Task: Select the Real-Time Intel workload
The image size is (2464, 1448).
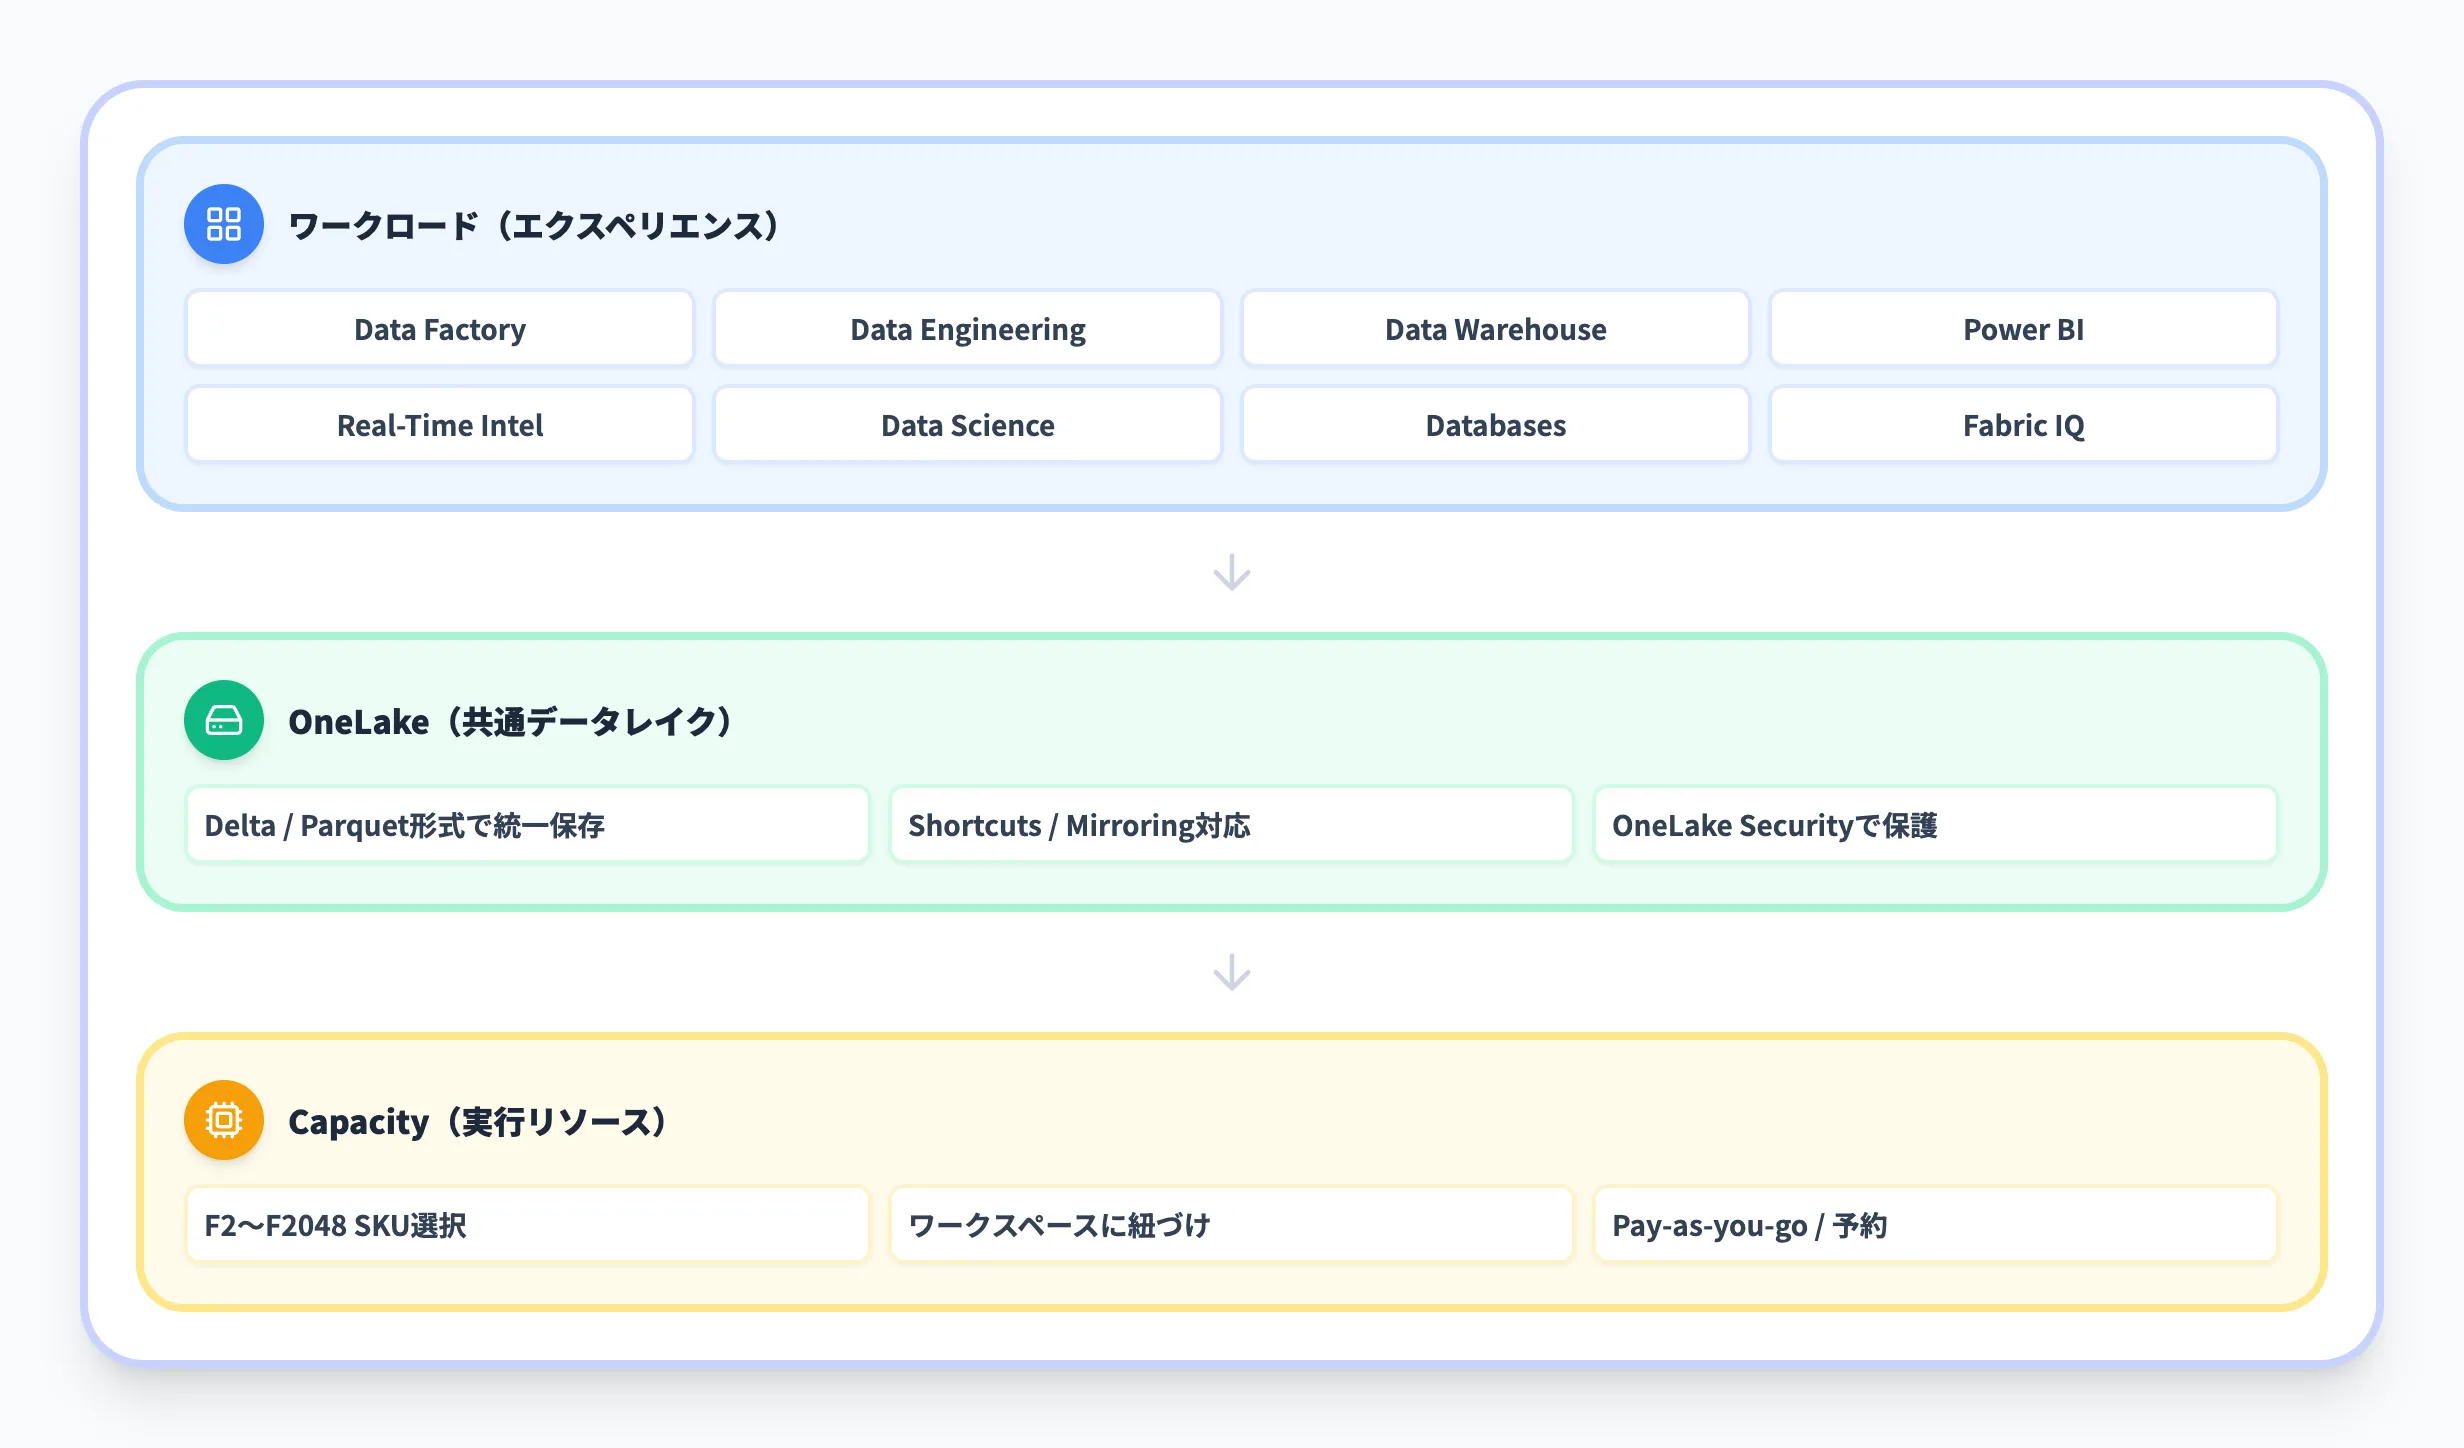Action: (x=439, y=424)
